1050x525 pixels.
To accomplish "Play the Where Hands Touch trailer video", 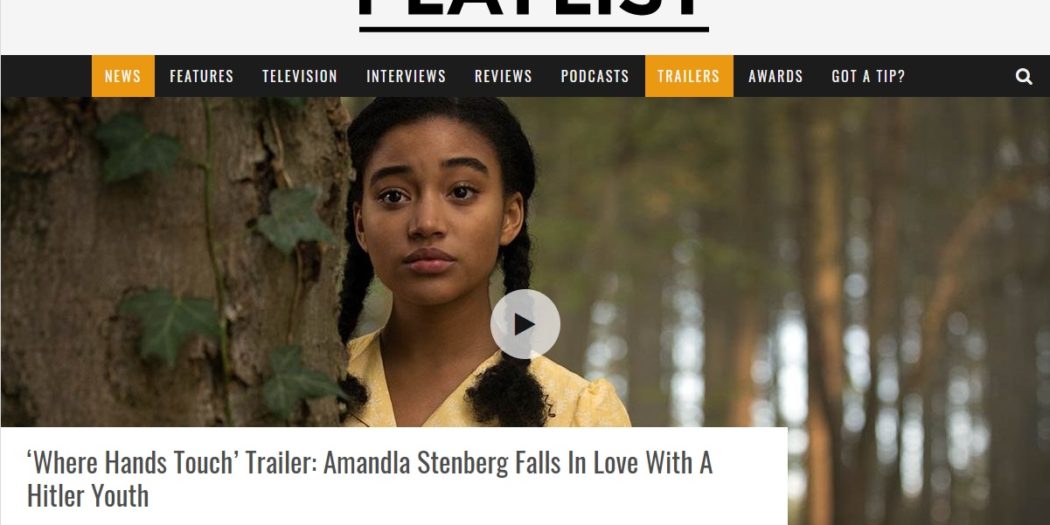I will [525, 324].
